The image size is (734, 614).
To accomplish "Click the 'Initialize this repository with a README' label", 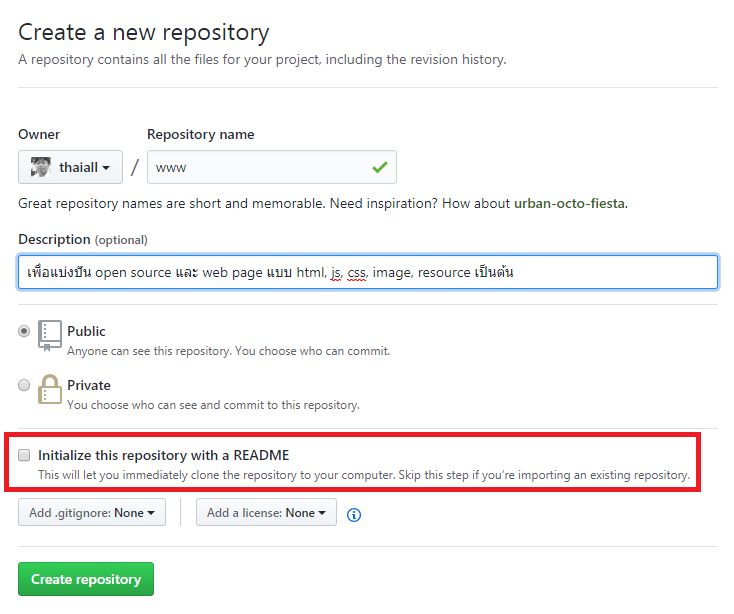I will [163, 455].
